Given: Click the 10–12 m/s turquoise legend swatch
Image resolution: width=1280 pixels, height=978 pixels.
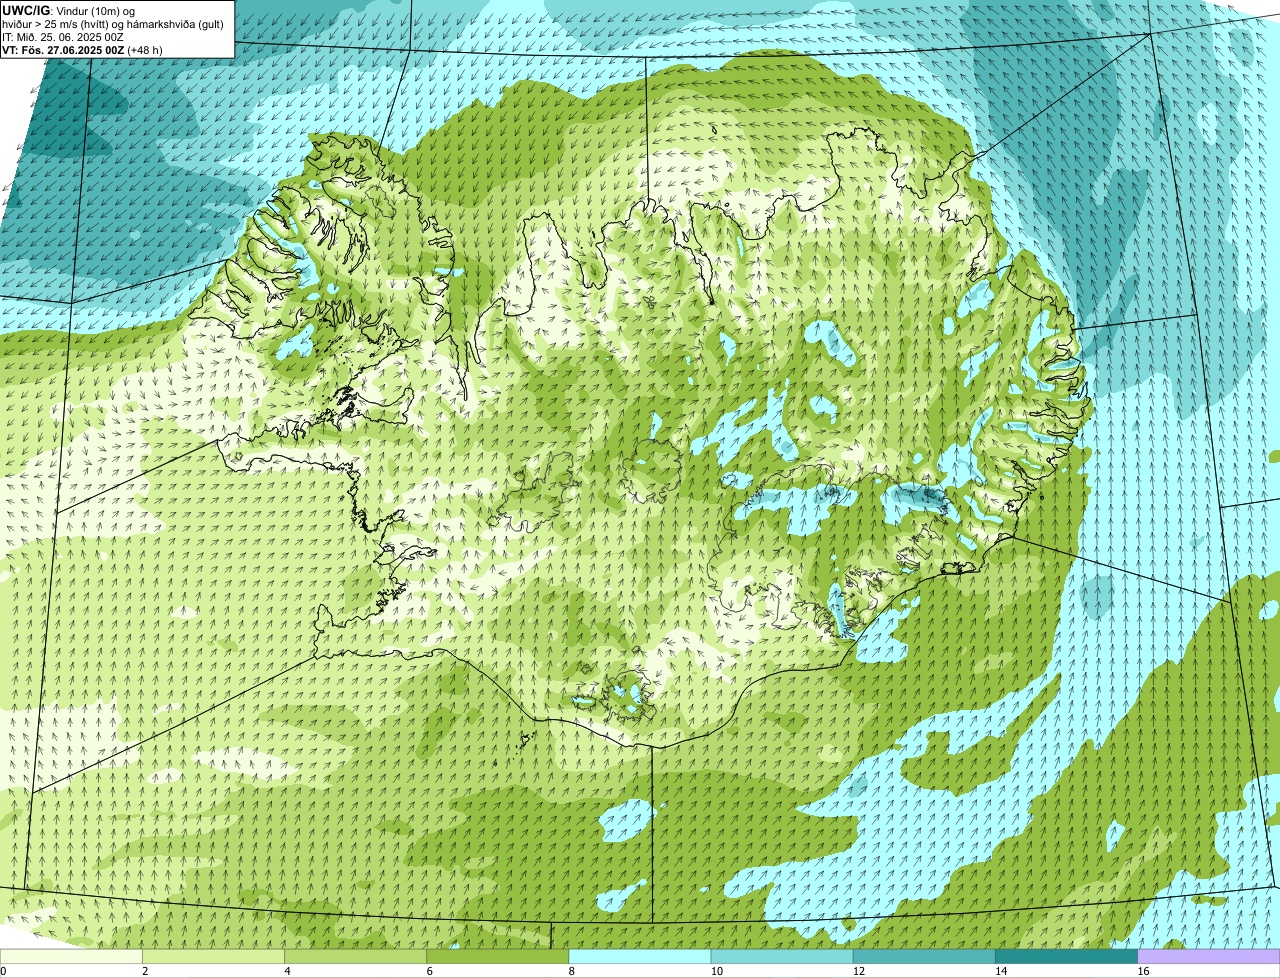Looking at the screenshot, I should tap(782, 957).
